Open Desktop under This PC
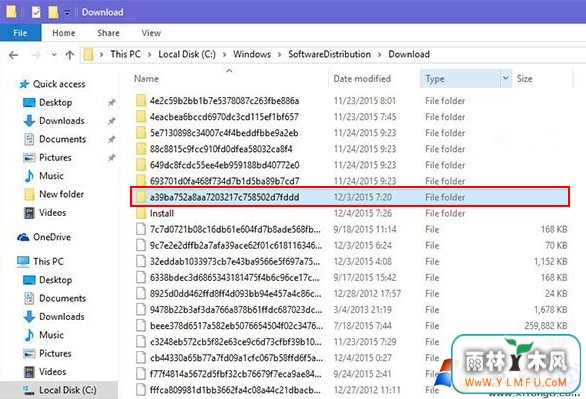The width and height of the screenshot is (586, 399). pos(55,280)
